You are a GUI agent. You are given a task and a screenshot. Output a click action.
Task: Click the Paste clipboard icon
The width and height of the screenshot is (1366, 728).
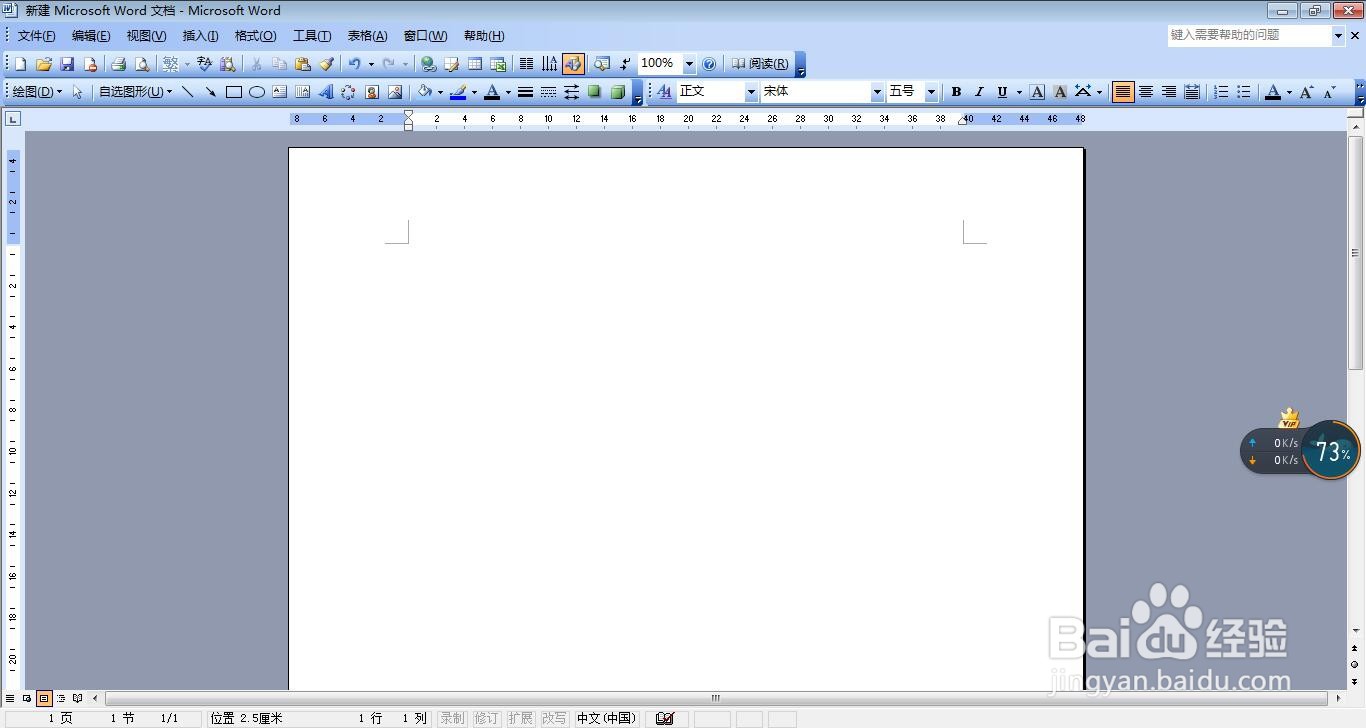click(303, 64)
